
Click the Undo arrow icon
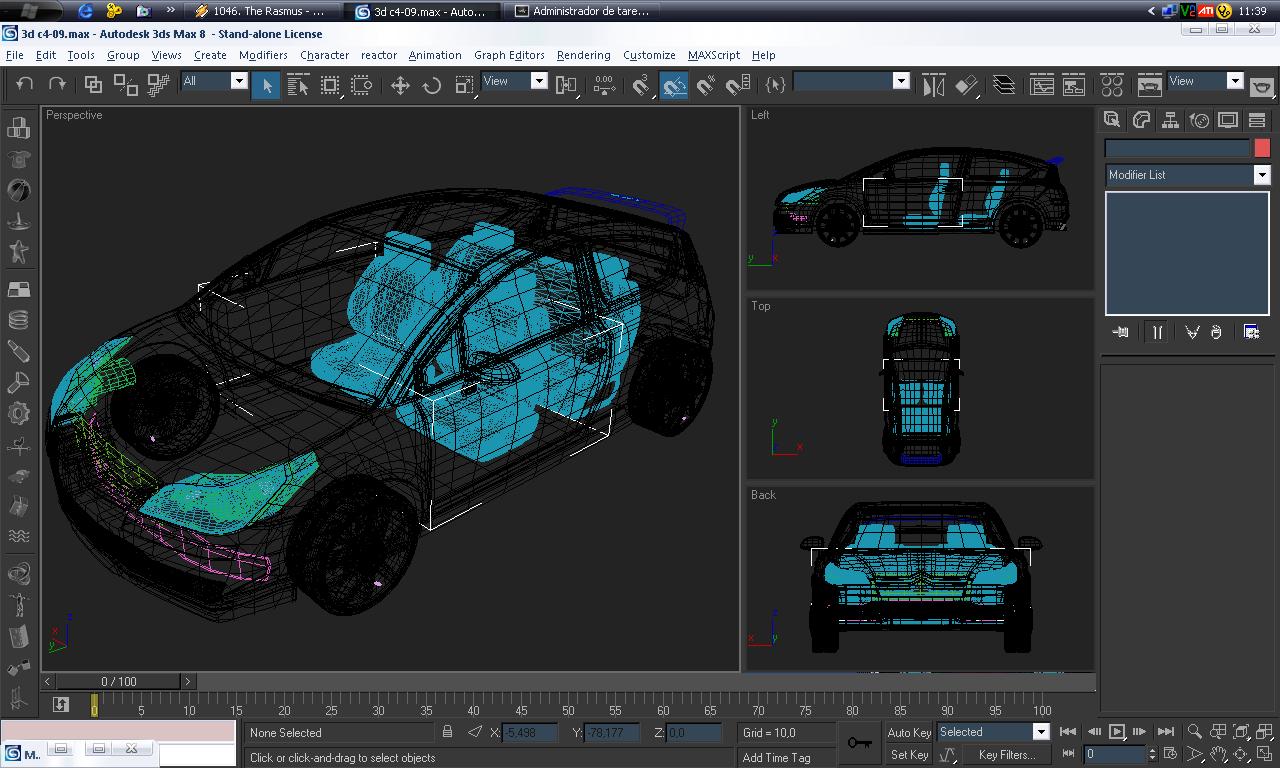coord(25,86)
